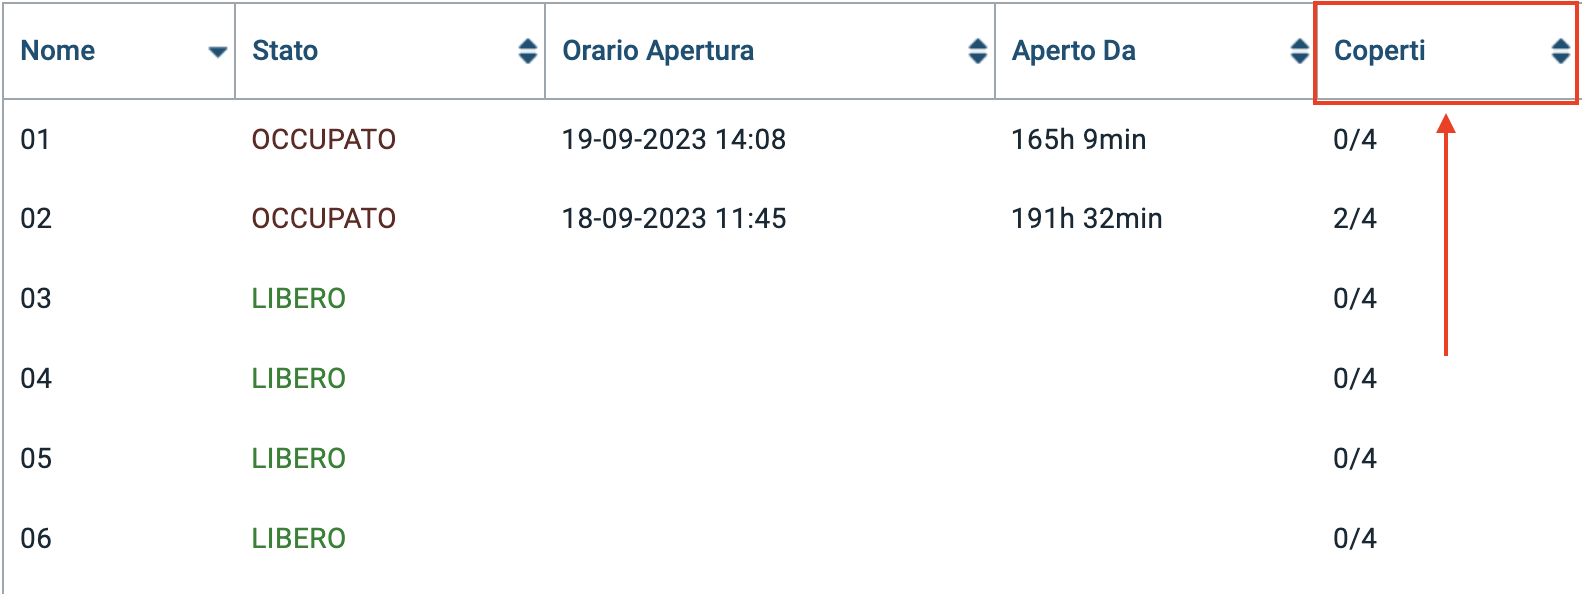Image resolution: width=1582 pixels, height=594 pixels.
Task: Click the 2/4 coperti value
Action: coord(1354,218)
